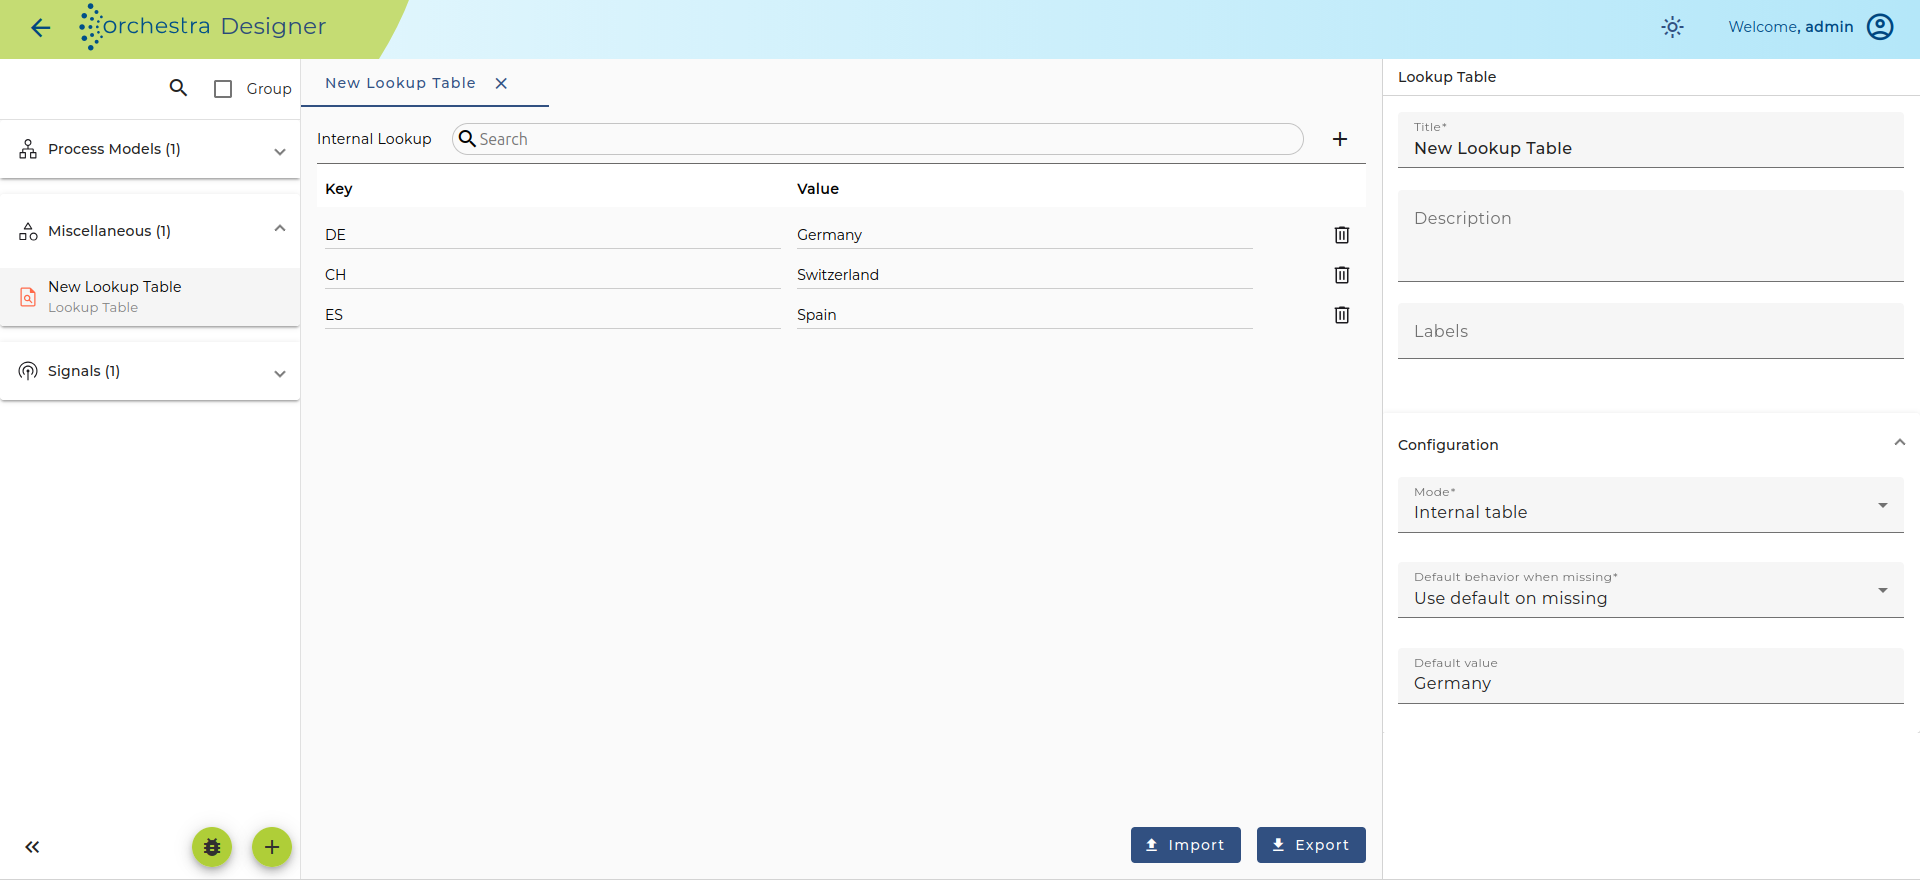Click the Value column header
The image size is (1920, 884).
(x=818, y=189)
